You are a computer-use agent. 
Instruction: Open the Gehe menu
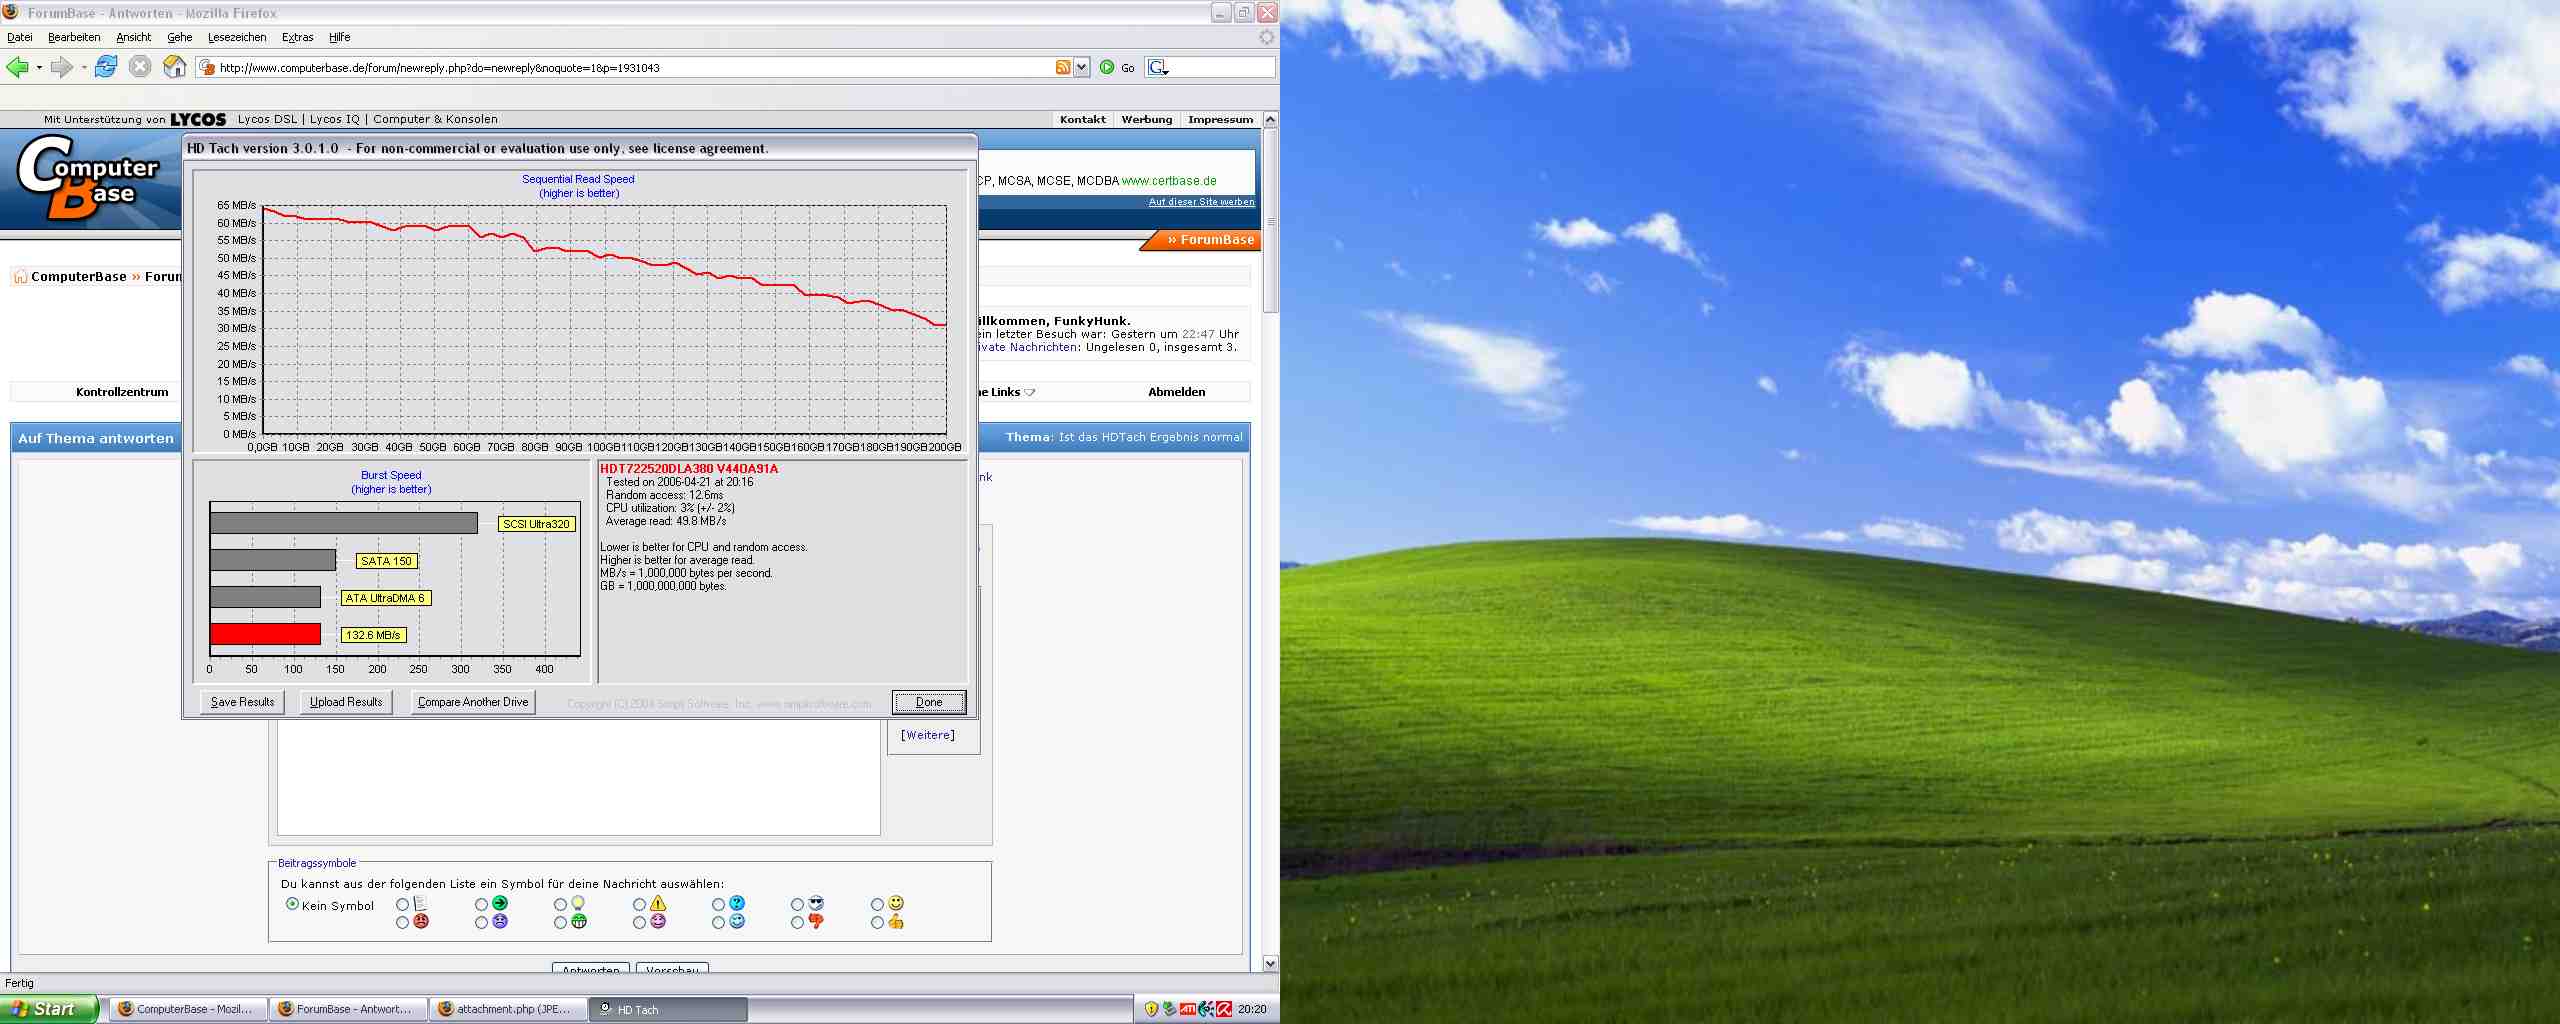click(x=180, y=37)
